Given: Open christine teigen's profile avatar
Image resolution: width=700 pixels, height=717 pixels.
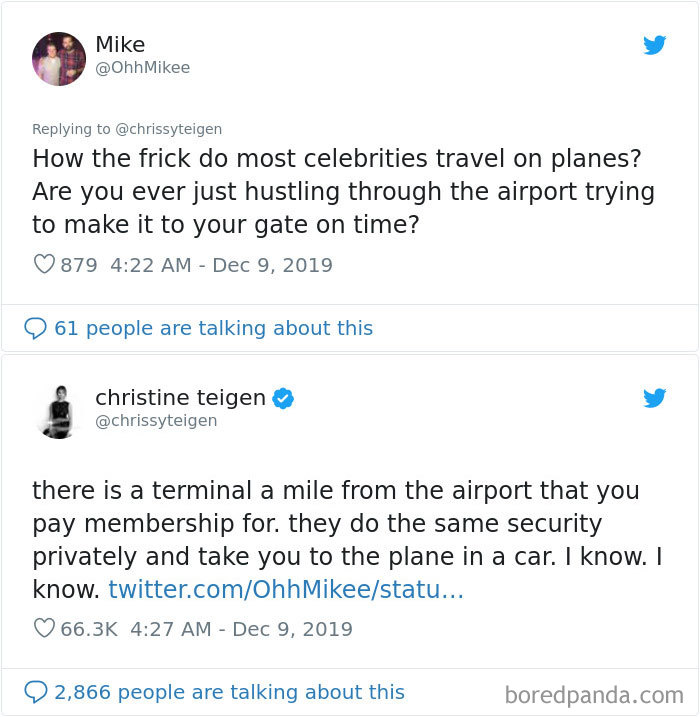Looking at the screenshot, I should (x=59, y=410).
